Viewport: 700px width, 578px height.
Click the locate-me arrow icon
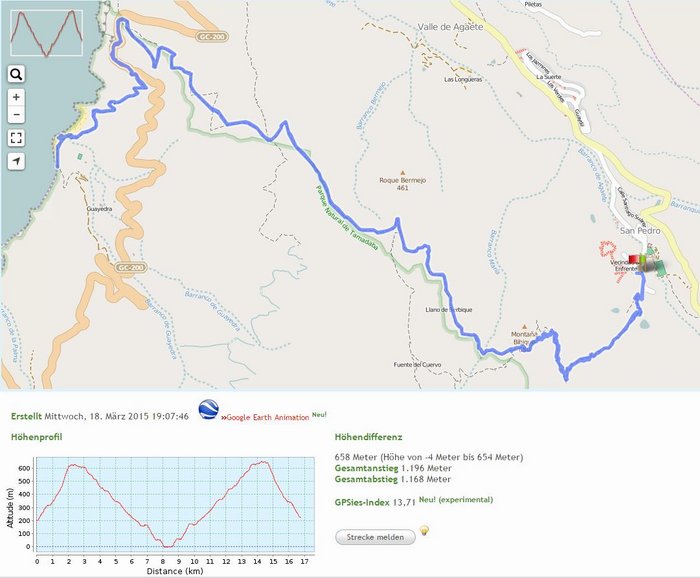coord(16,161)
